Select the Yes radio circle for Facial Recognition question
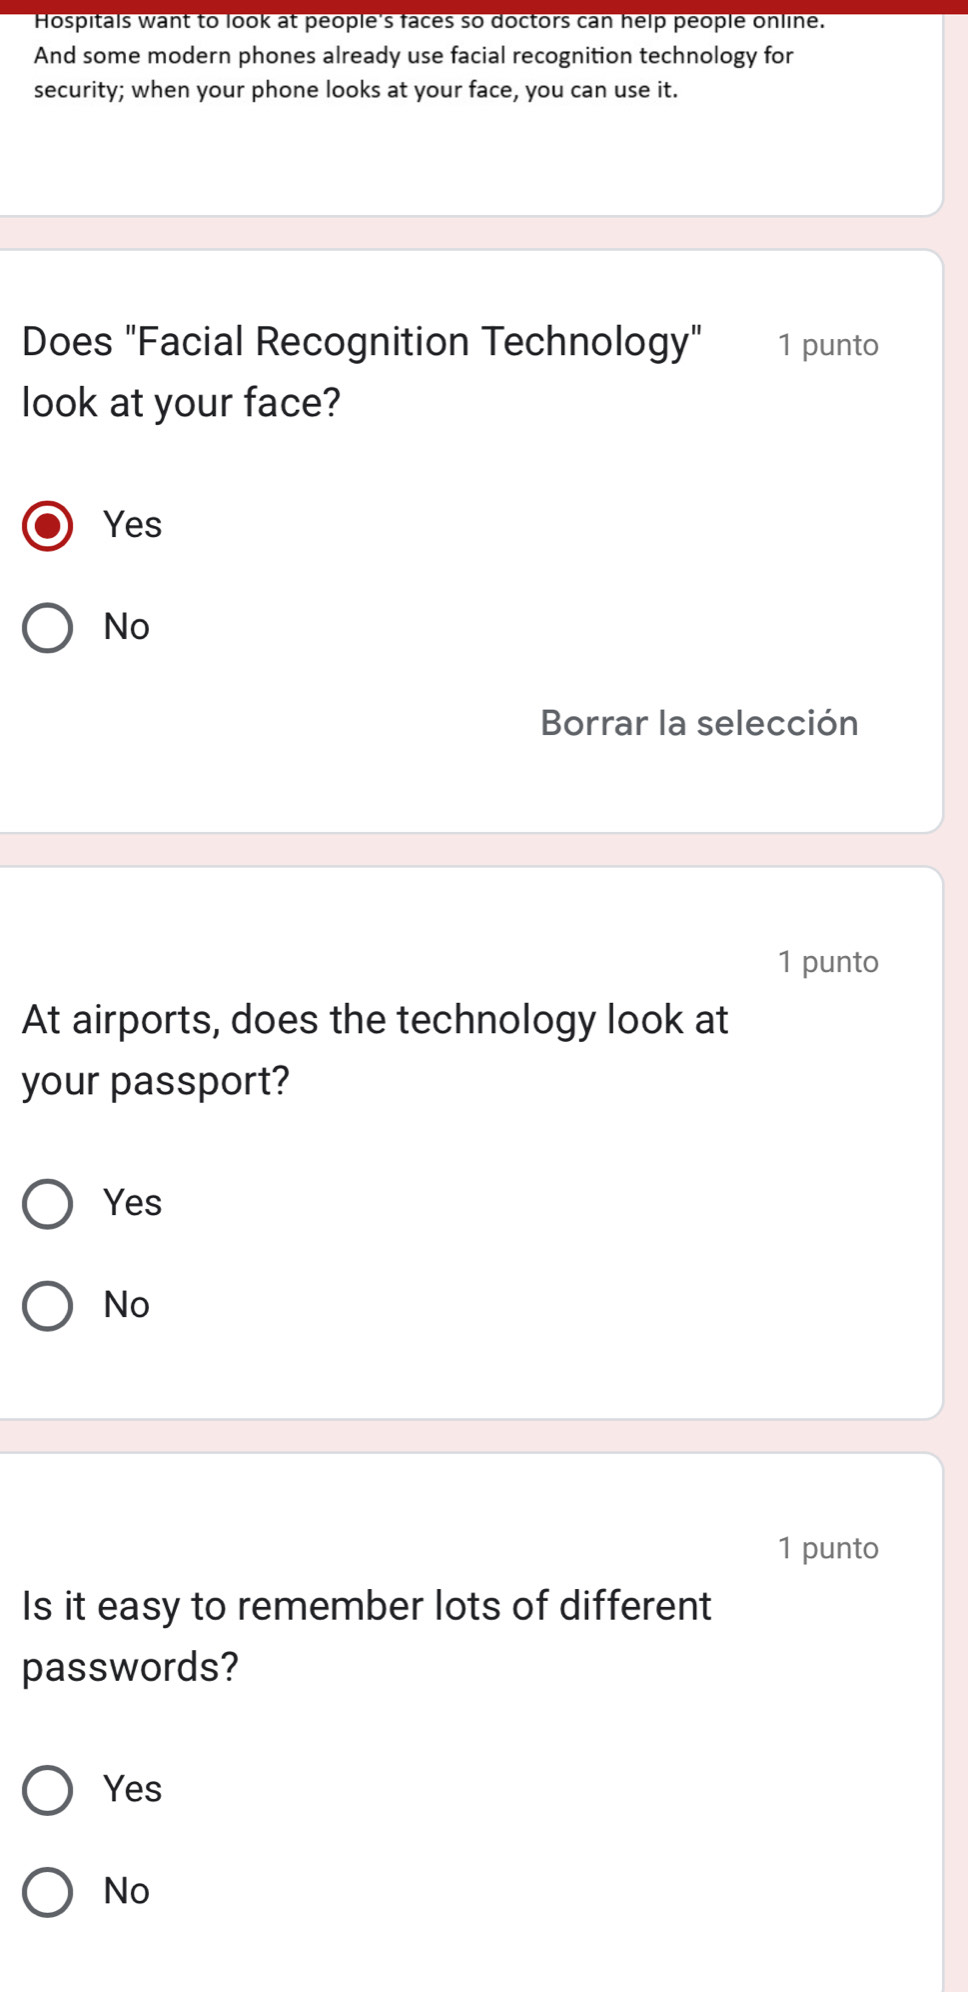The image size is (968, 1992). (x=47, y=526)
